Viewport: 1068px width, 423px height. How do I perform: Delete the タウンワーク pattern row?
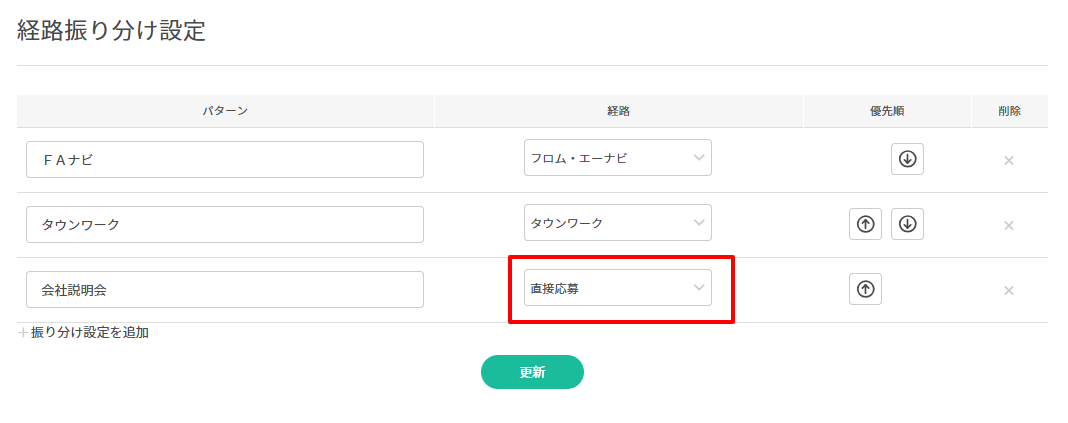(1008, 225)
